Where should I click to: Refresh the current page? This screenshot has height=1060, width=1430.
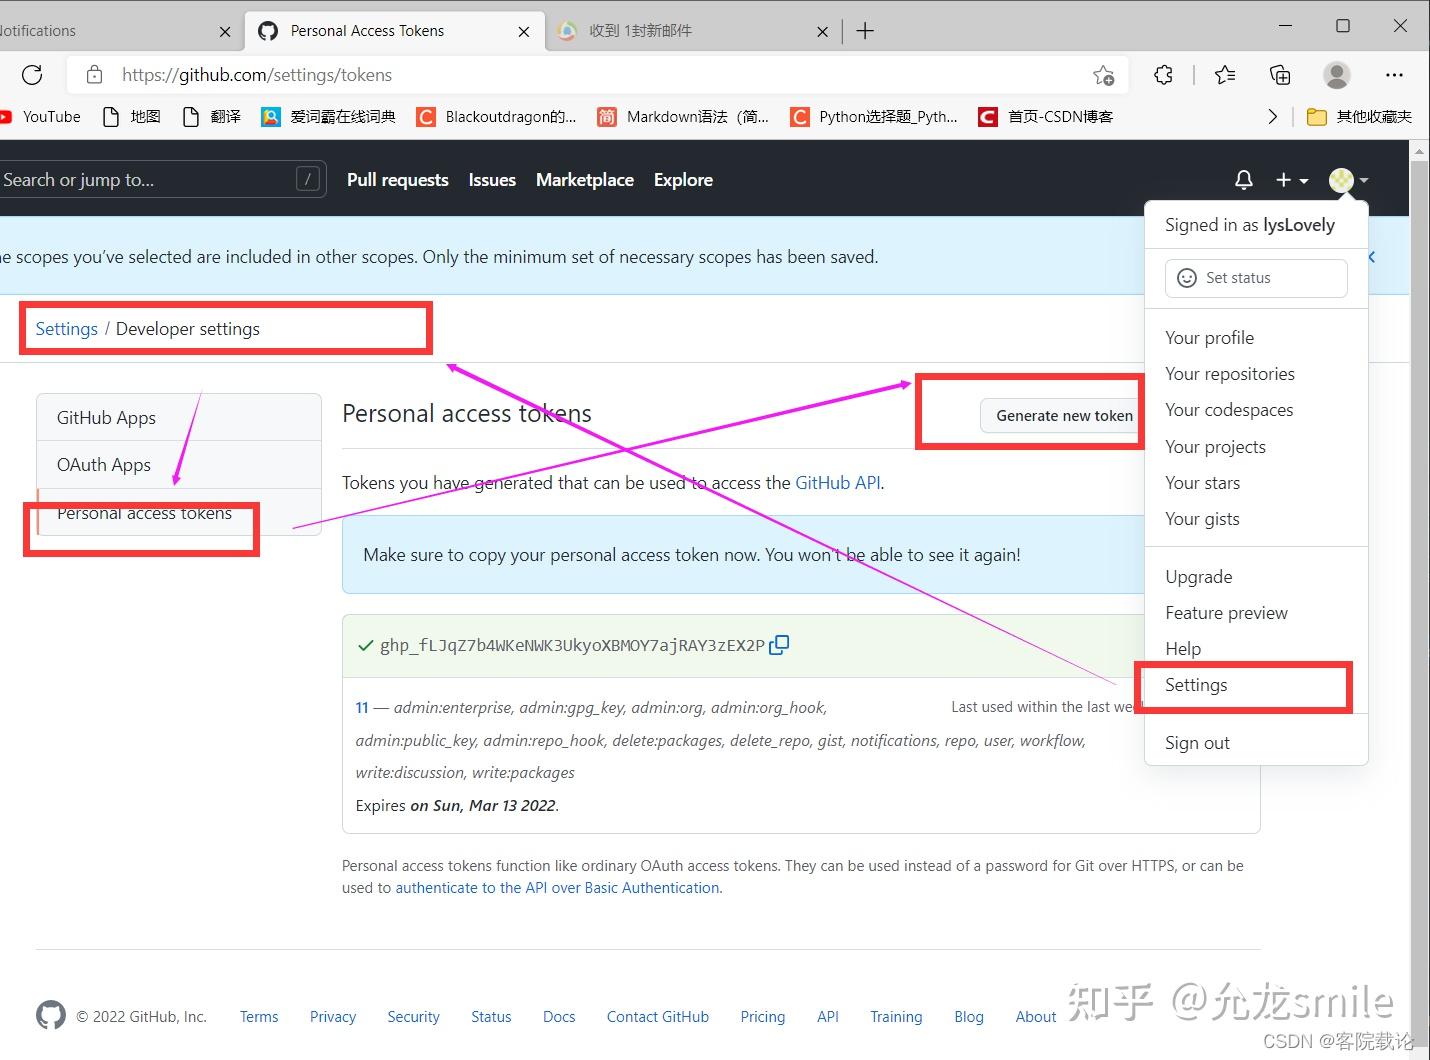coord(31,75)
